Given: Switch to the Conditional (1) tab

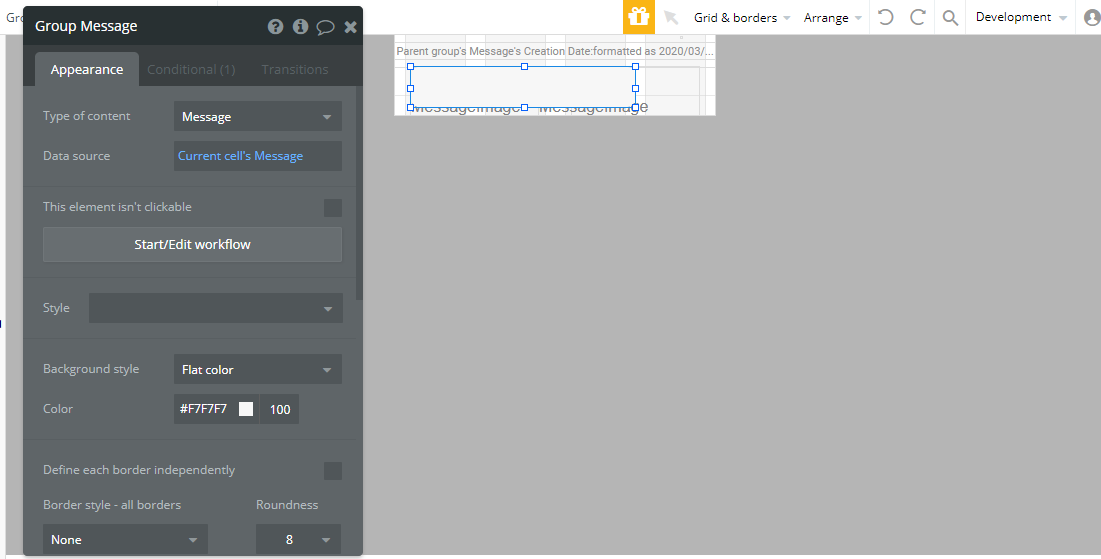Looking at the screenshot, I should (191, 70).
